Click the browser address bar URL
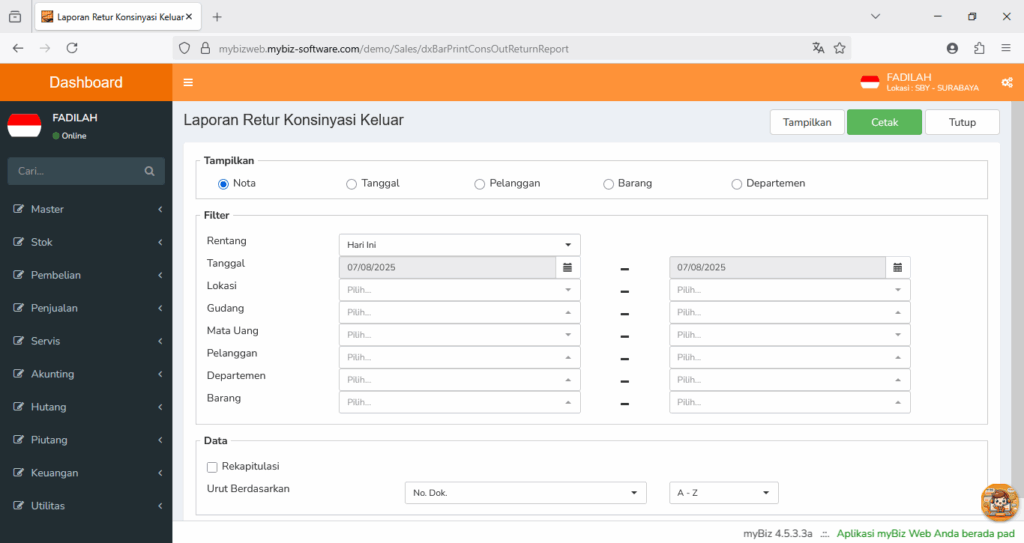 (393, 49)
